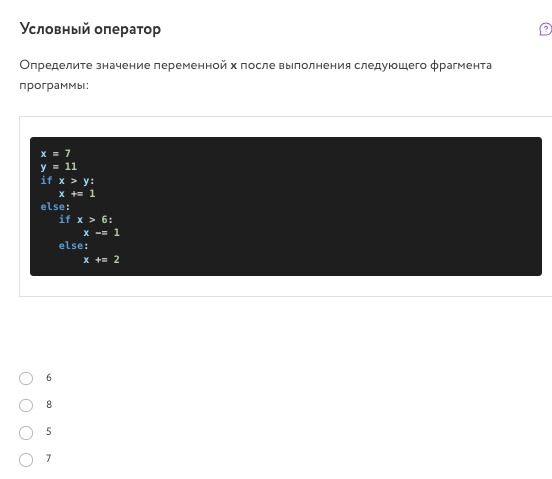Click the answer label text "5"
This screenshot has height=479, width=552.
[x=49, y=431]
